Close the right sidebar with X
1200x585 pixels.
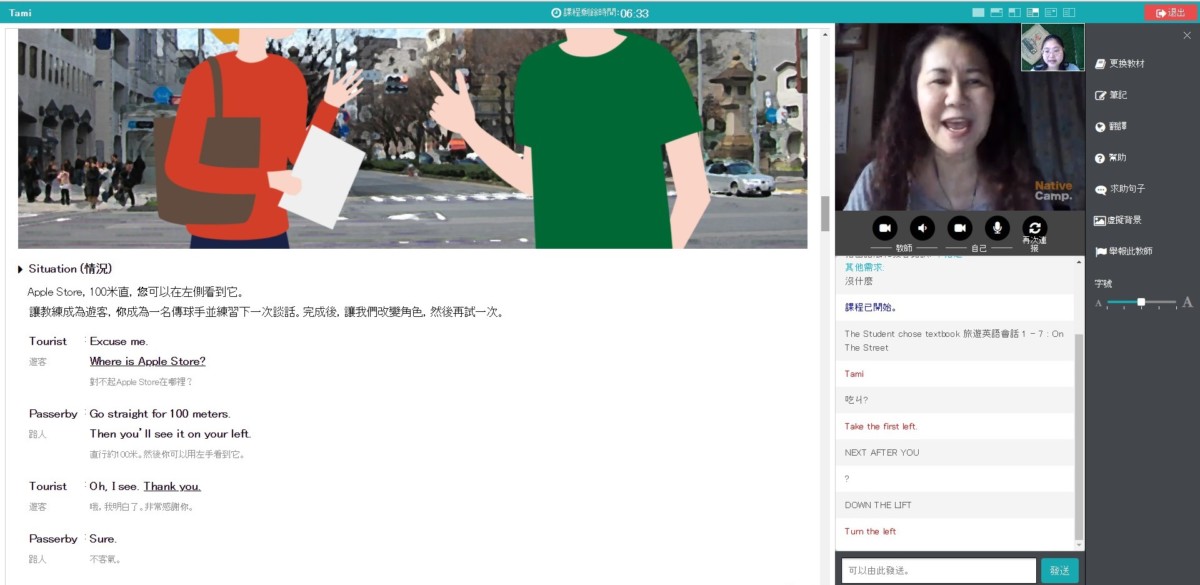1187,35
